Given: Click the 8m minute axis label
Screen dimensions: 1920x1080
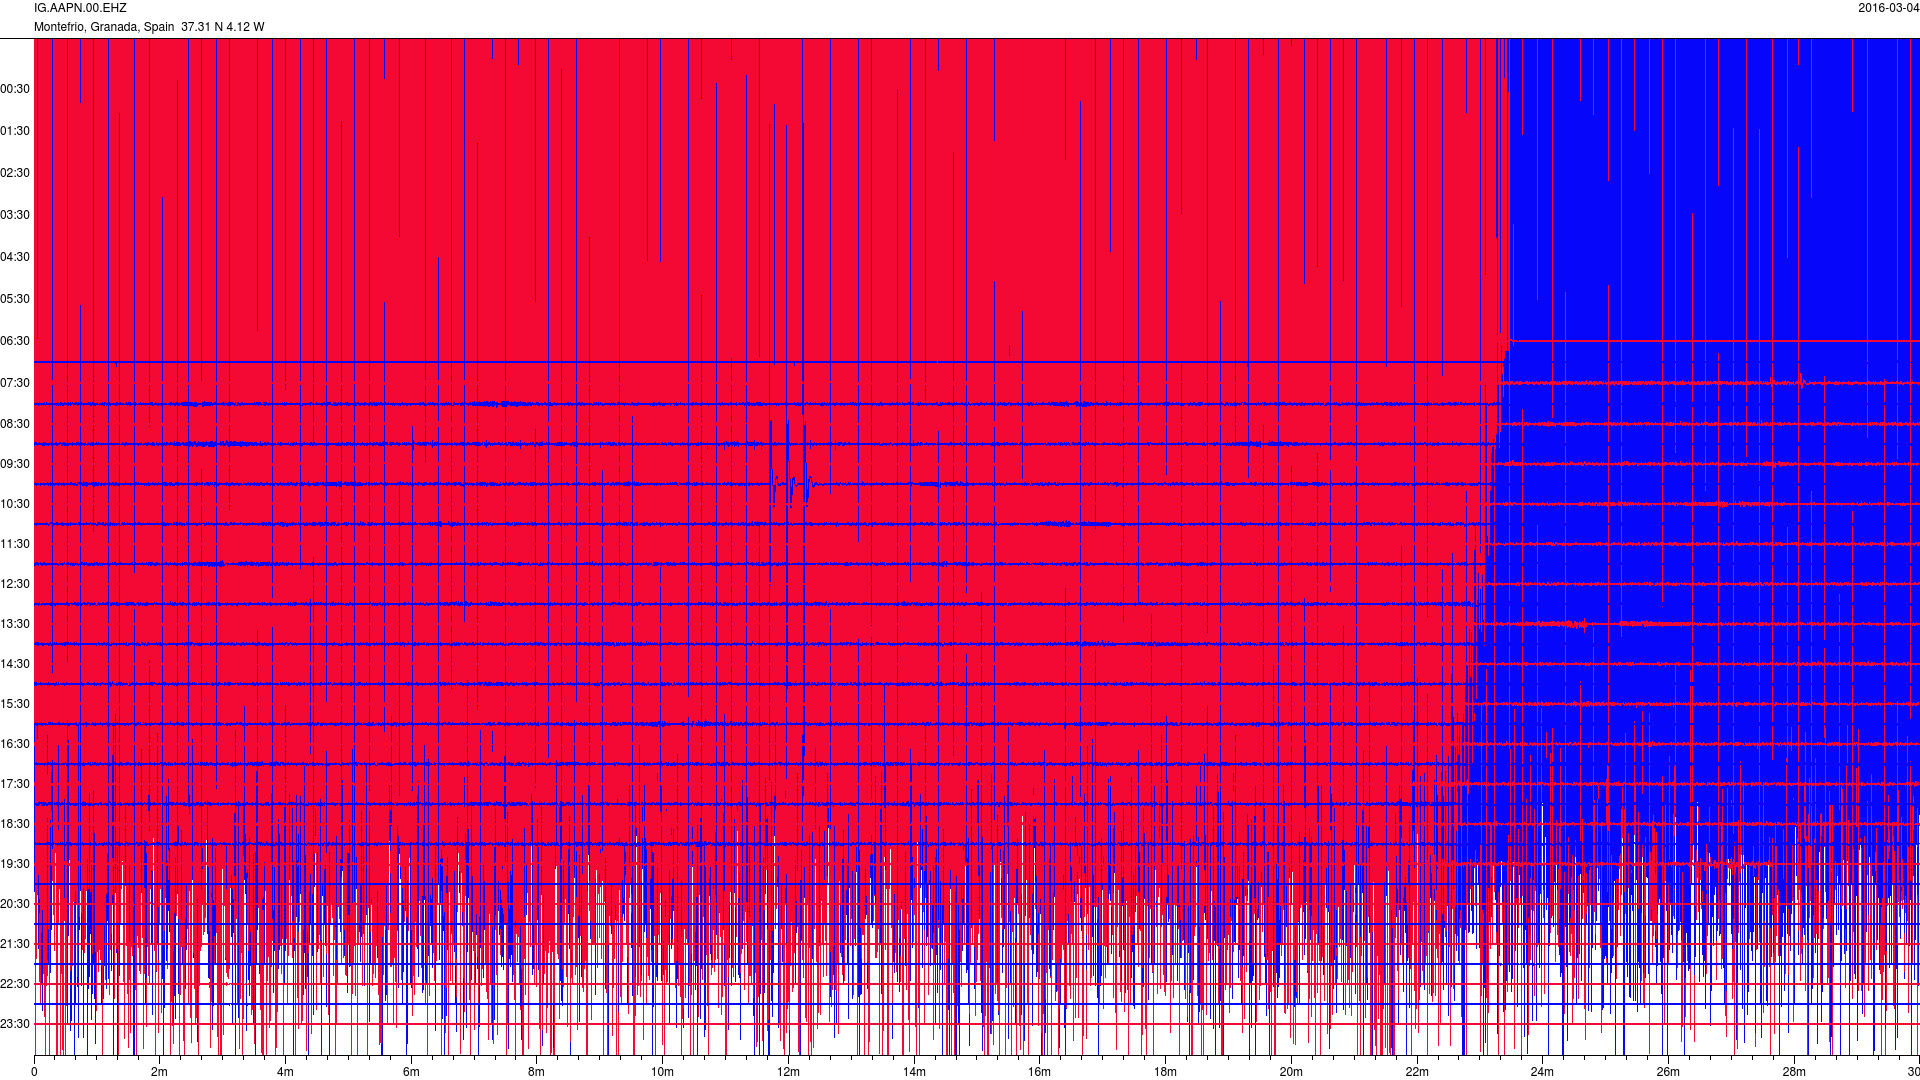Looking at the screenshot, I should click(537, 1072).
